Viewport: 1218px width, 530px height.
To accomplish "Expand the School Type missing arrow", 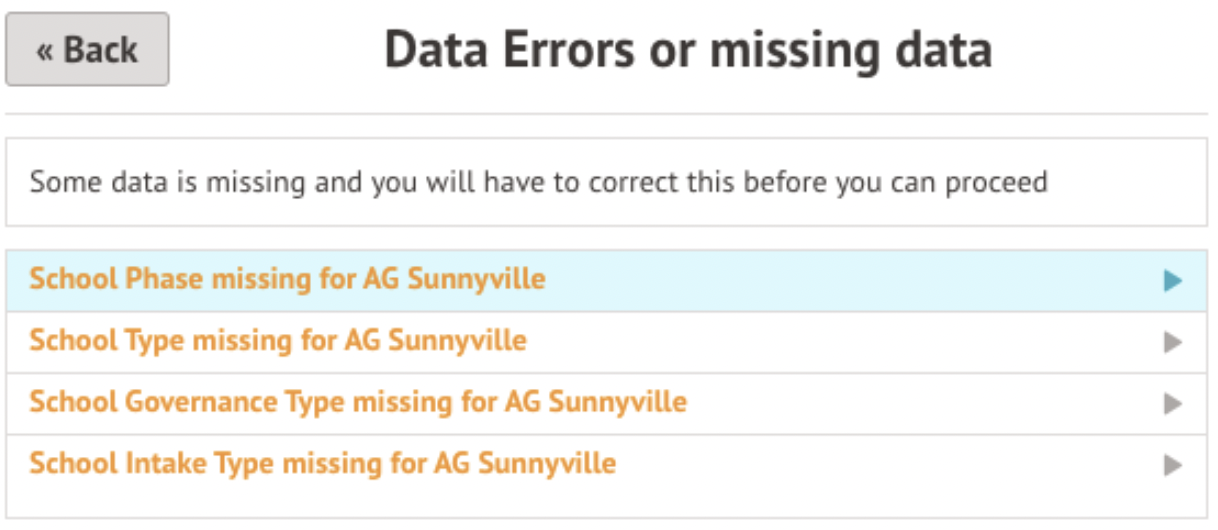I will point(1173,343).
